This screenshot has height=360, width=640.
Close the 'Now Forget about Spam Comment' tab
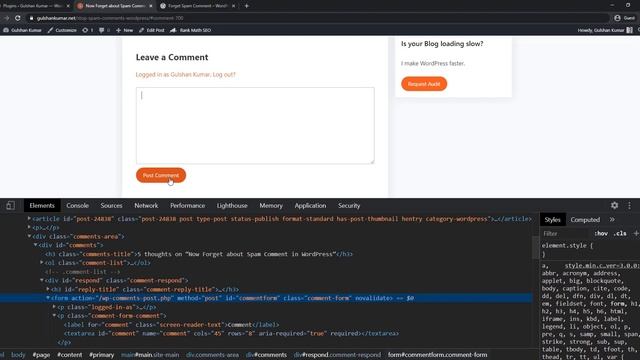(151, 6)
